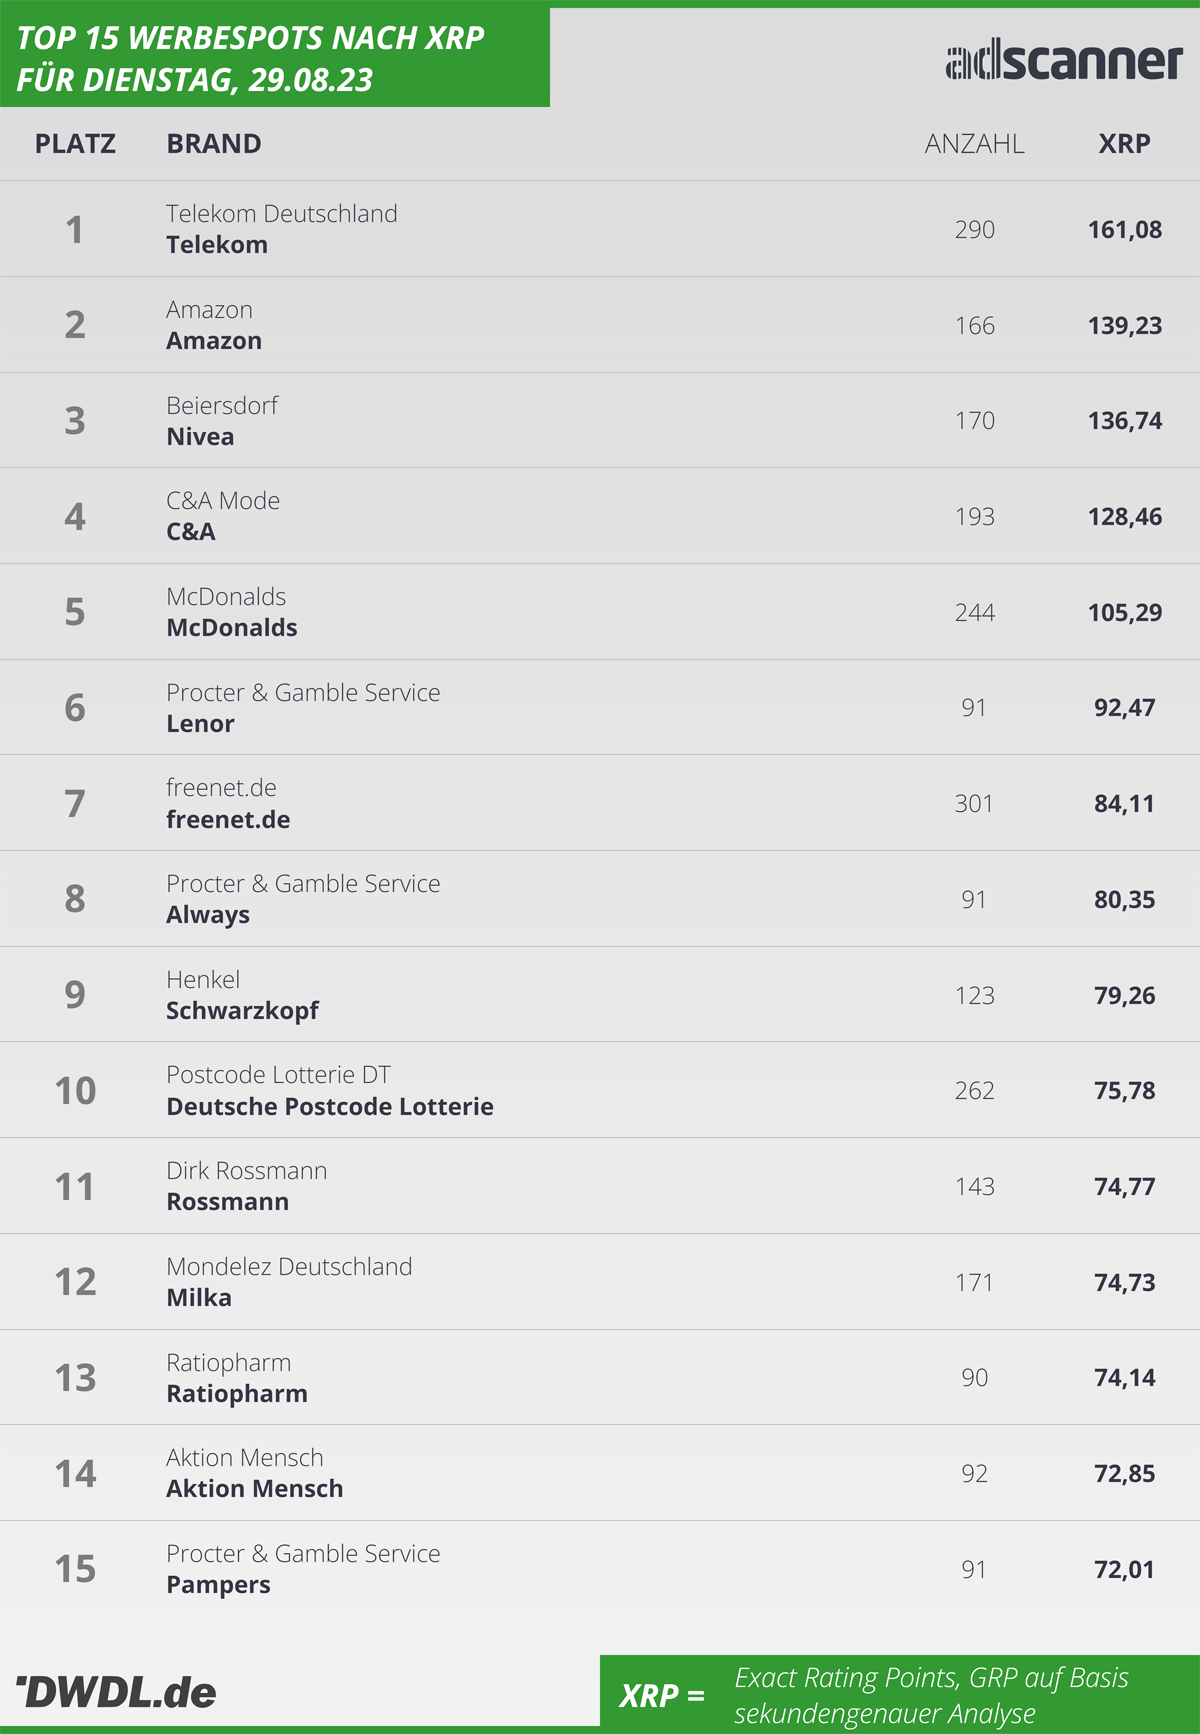Select the BRAND column header

click(x=214, y=144)
